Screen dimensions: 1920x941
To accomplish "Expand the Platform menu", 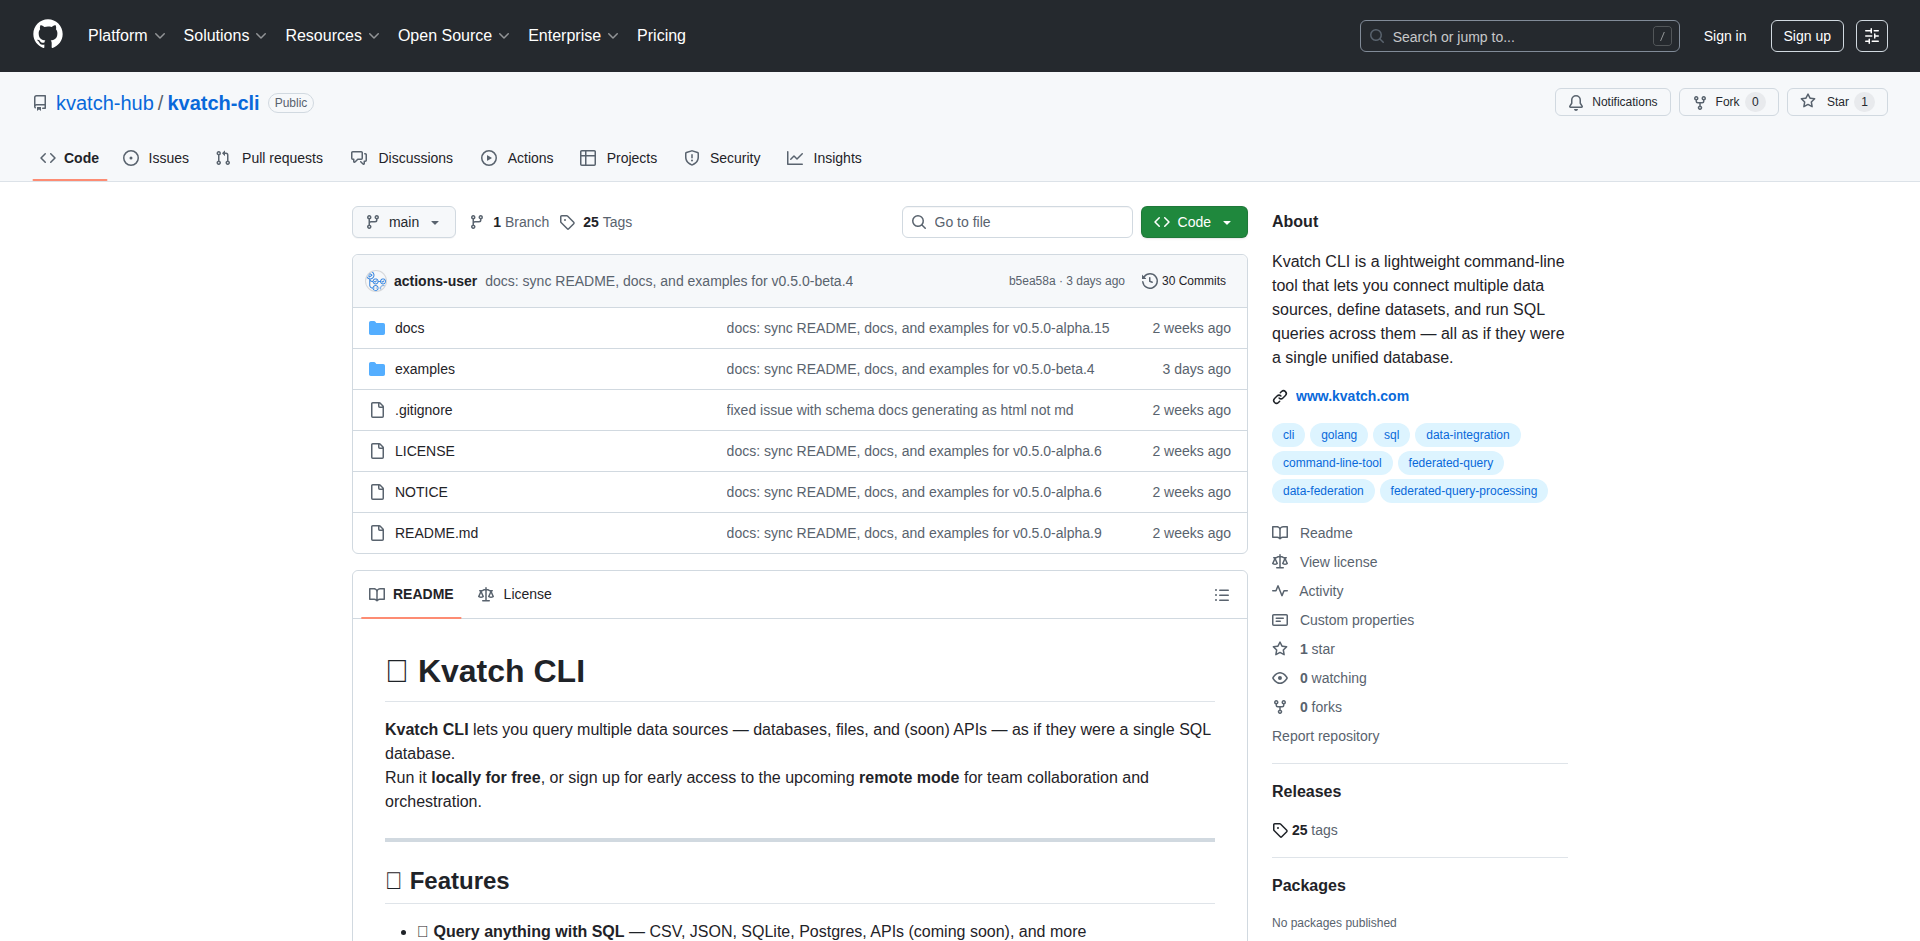I will coord(126,36).
